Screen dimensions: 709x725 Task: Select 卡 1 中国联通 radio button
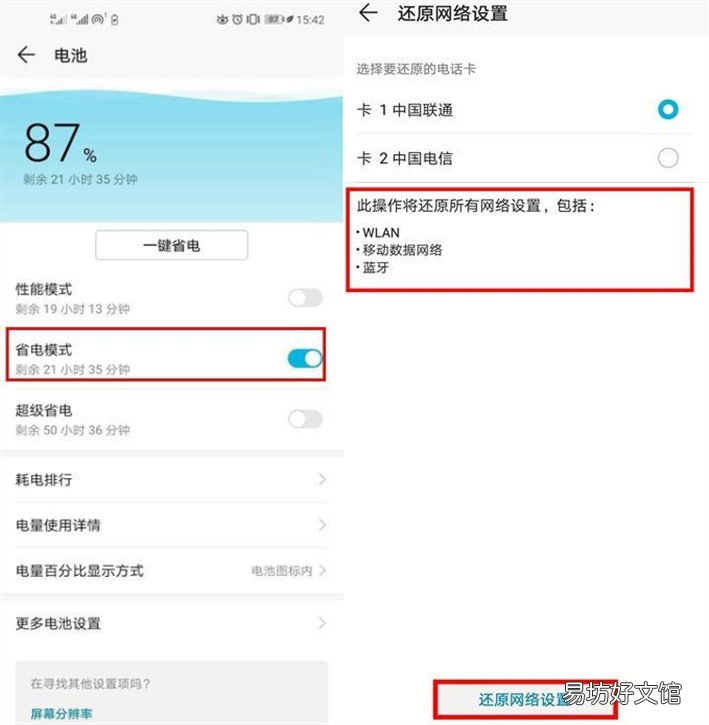point(668,110)
